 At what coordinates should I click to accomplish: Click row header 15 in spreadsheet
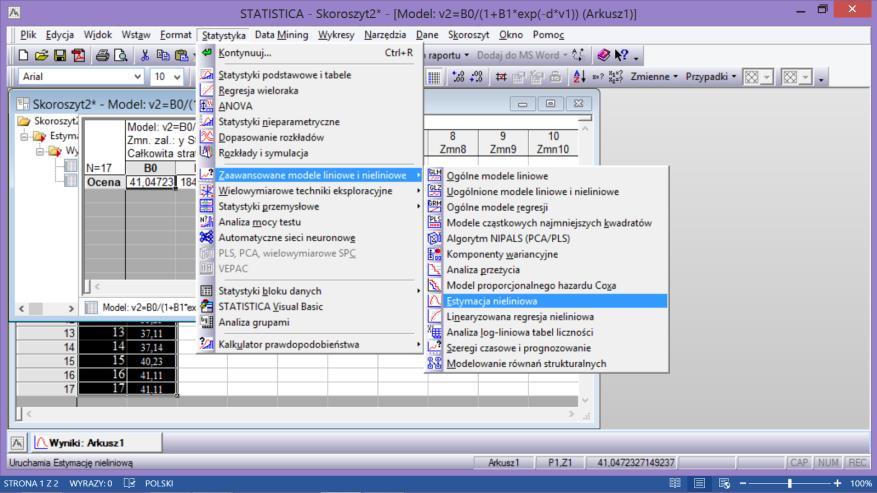46,361
